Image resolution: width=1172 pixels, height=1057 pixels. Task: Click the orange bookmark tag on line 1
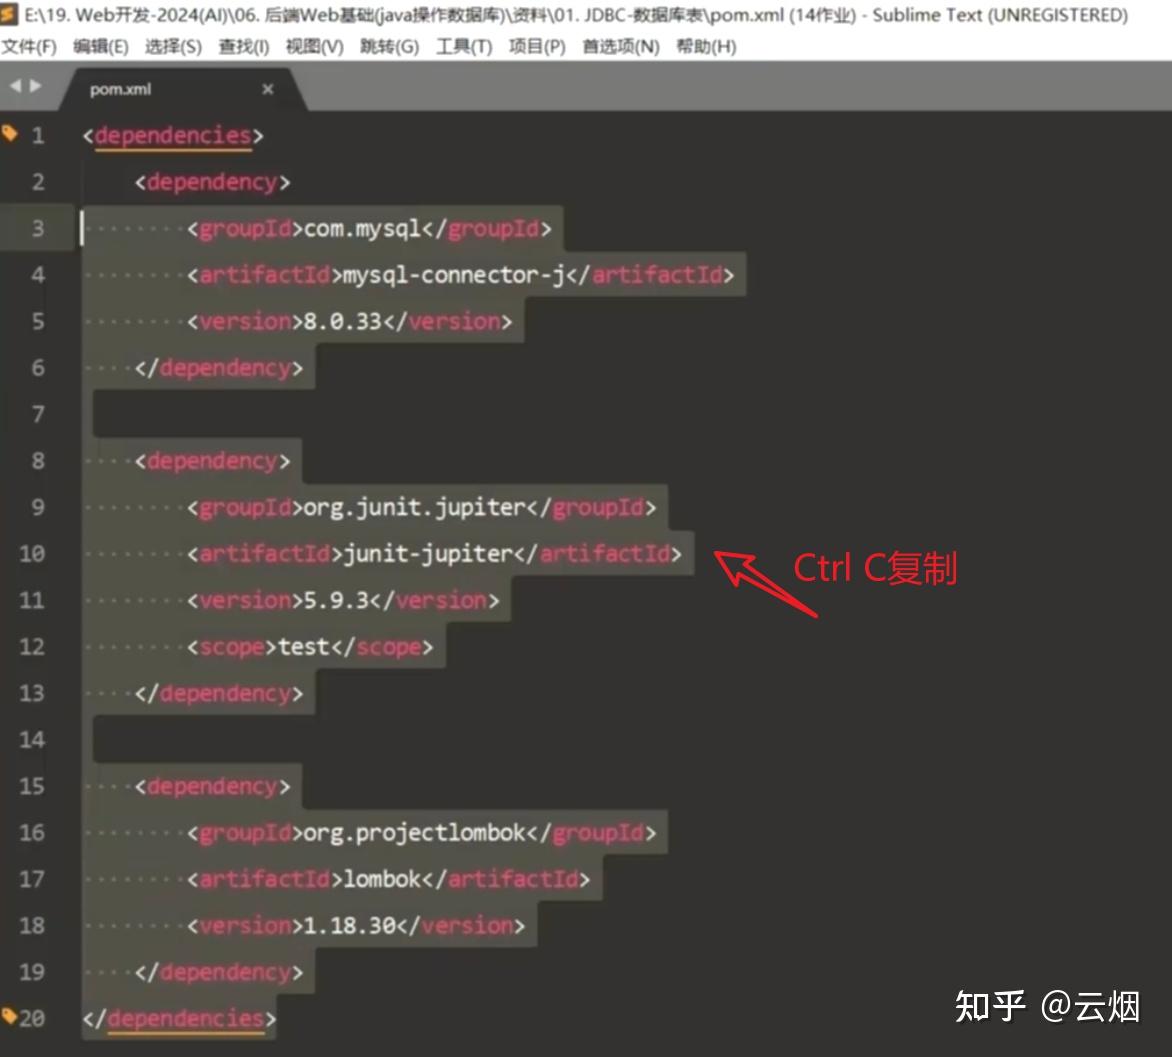point(9,133)
